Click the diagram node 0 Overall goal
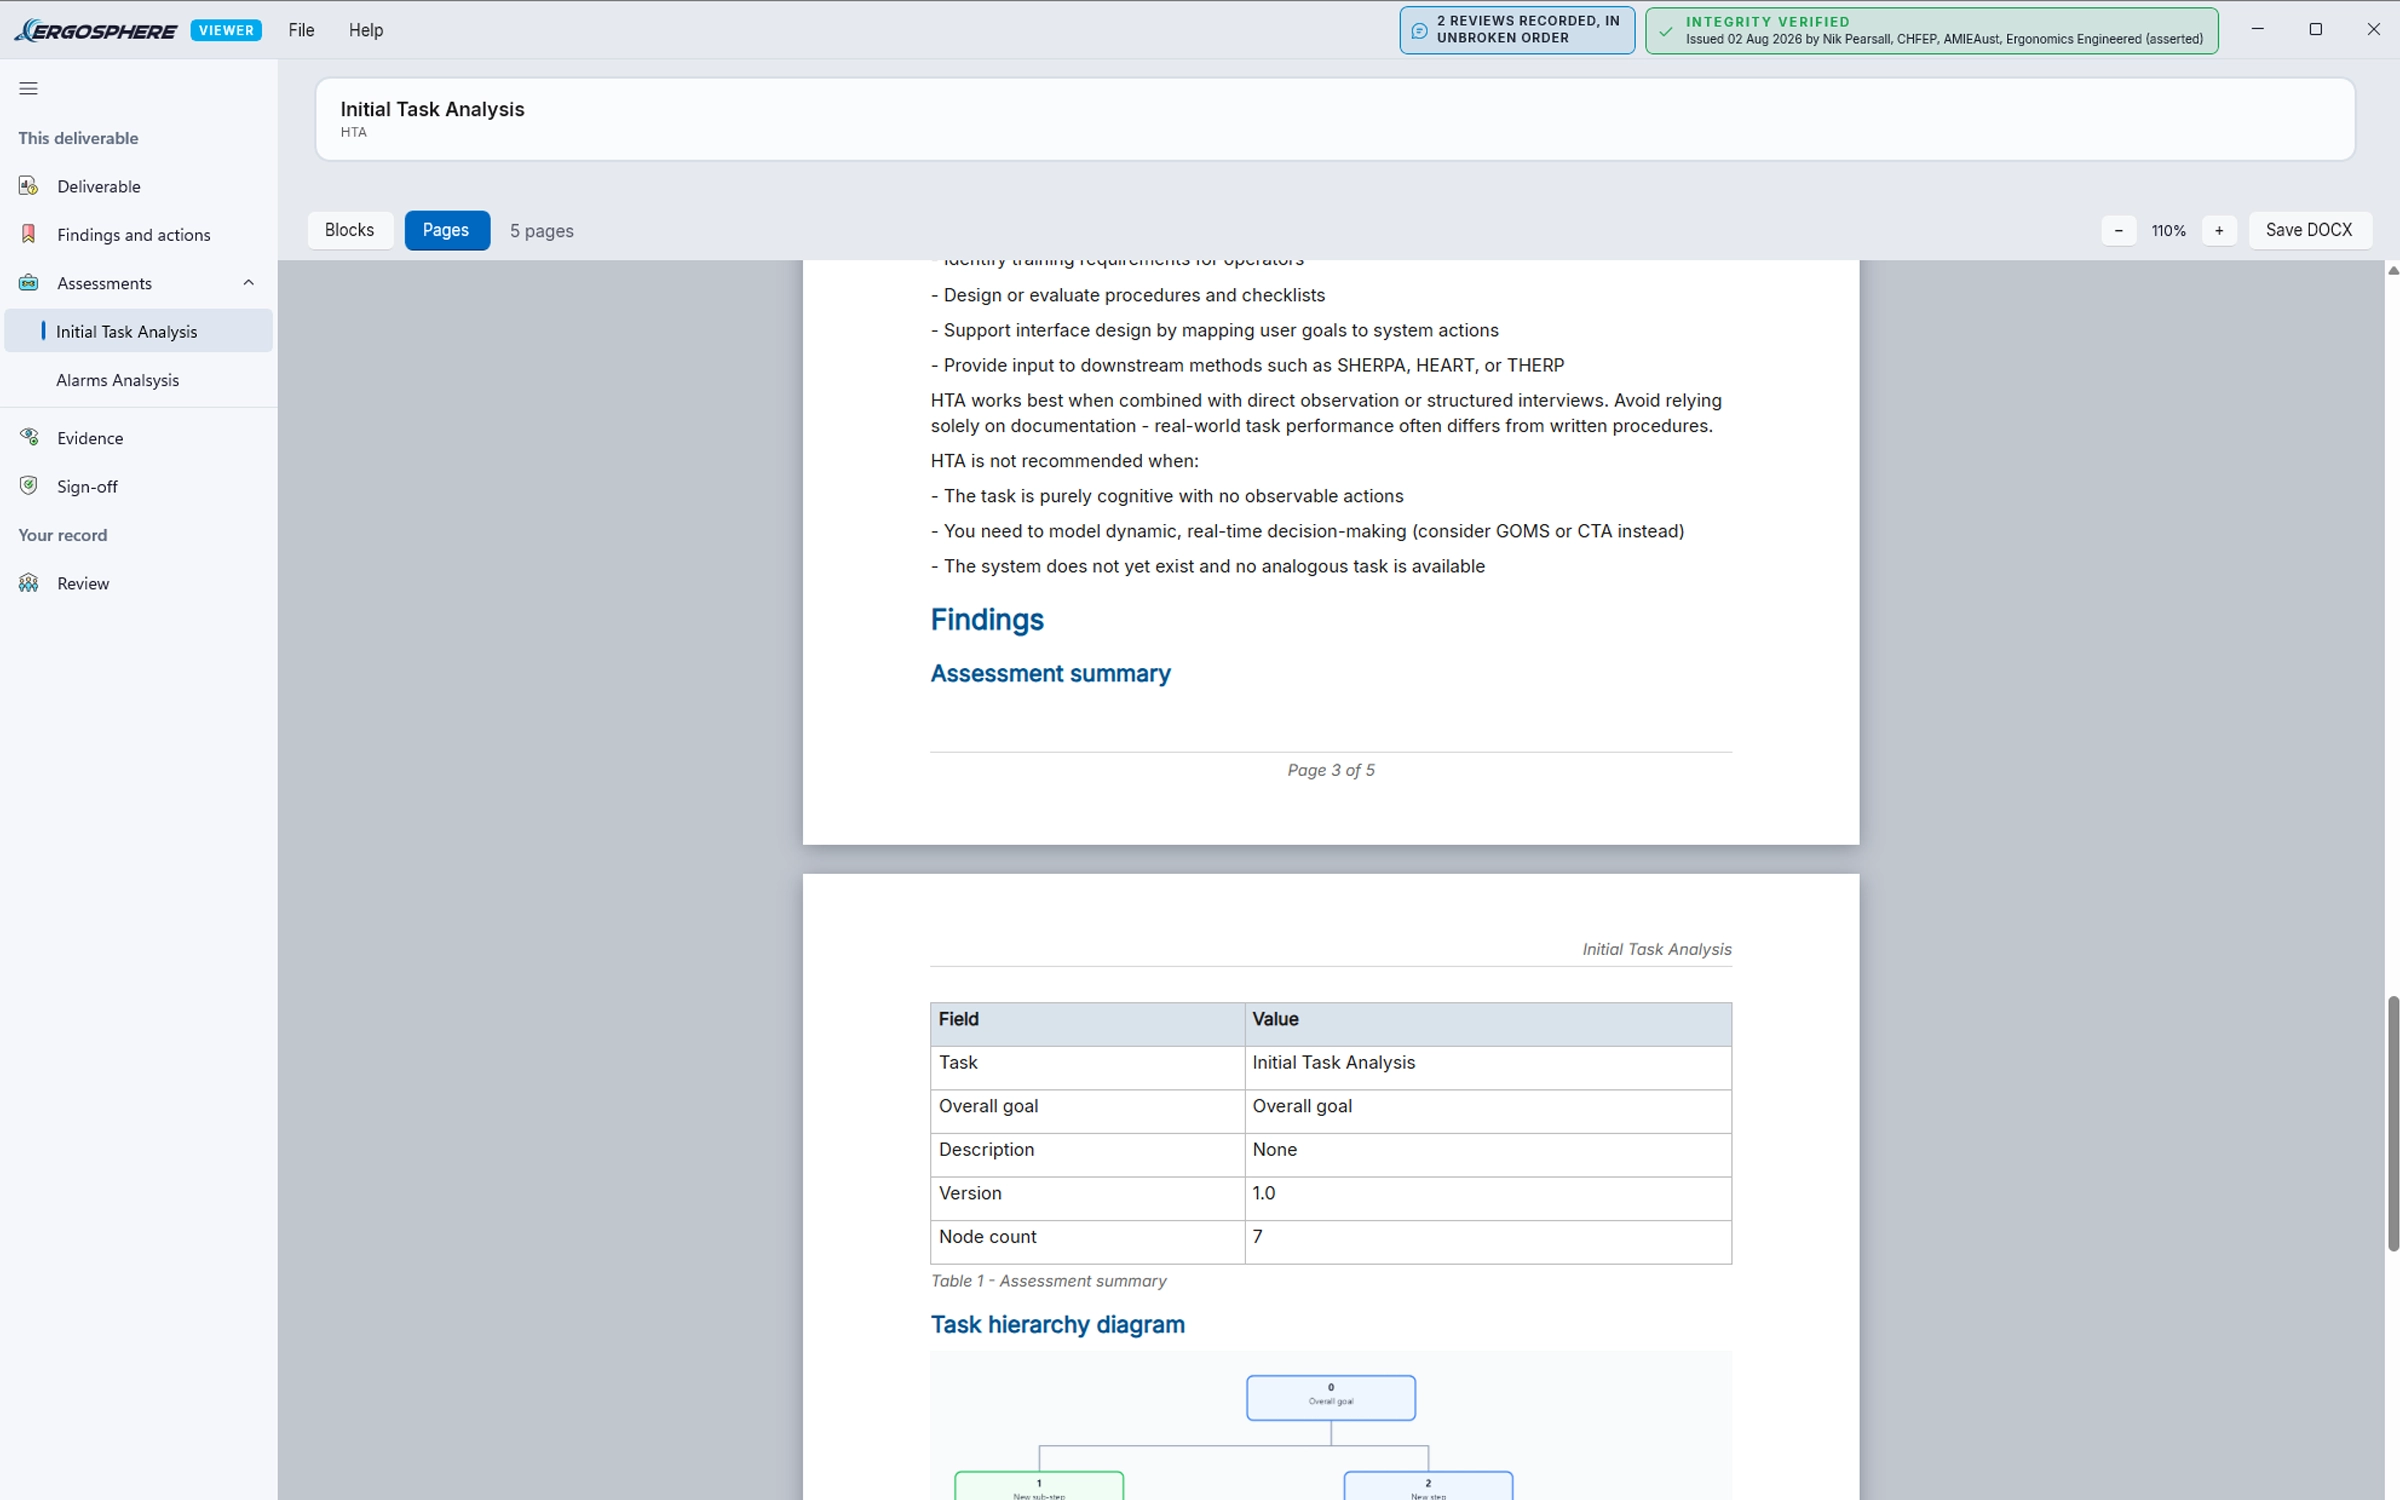The width and height of the screenshot is (2400, 1500). pos(1330,1397)
